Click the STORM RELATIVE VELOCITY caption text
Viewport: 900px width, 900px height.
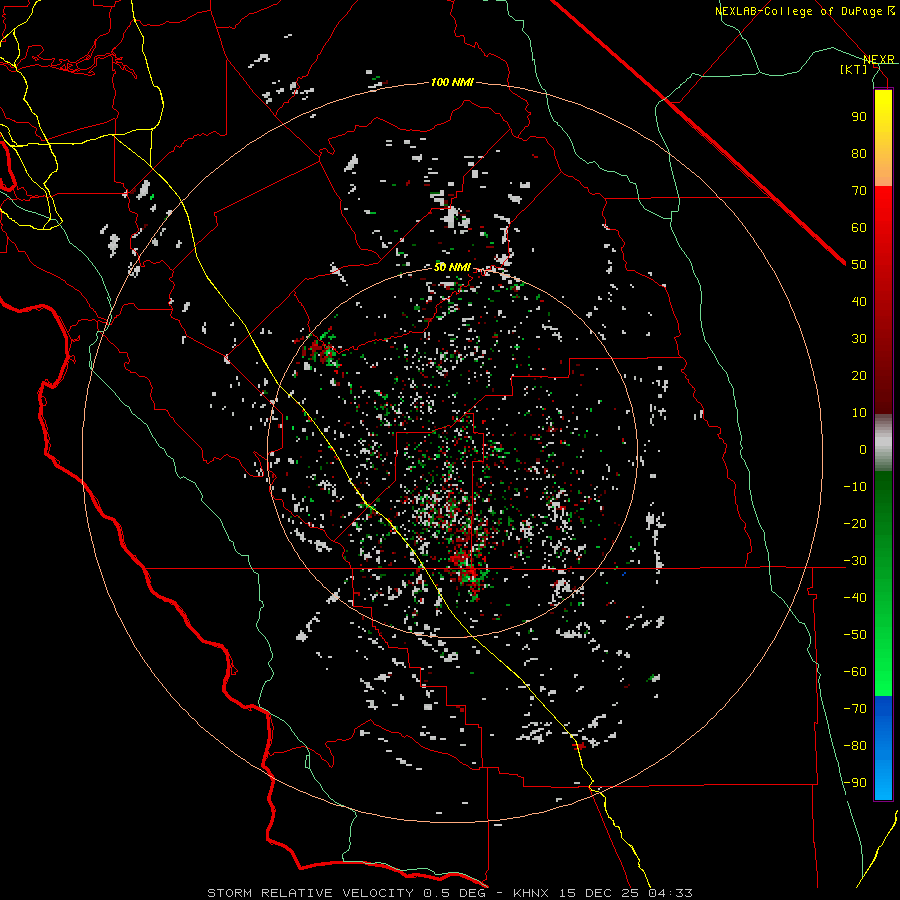[x=310, y=893]
